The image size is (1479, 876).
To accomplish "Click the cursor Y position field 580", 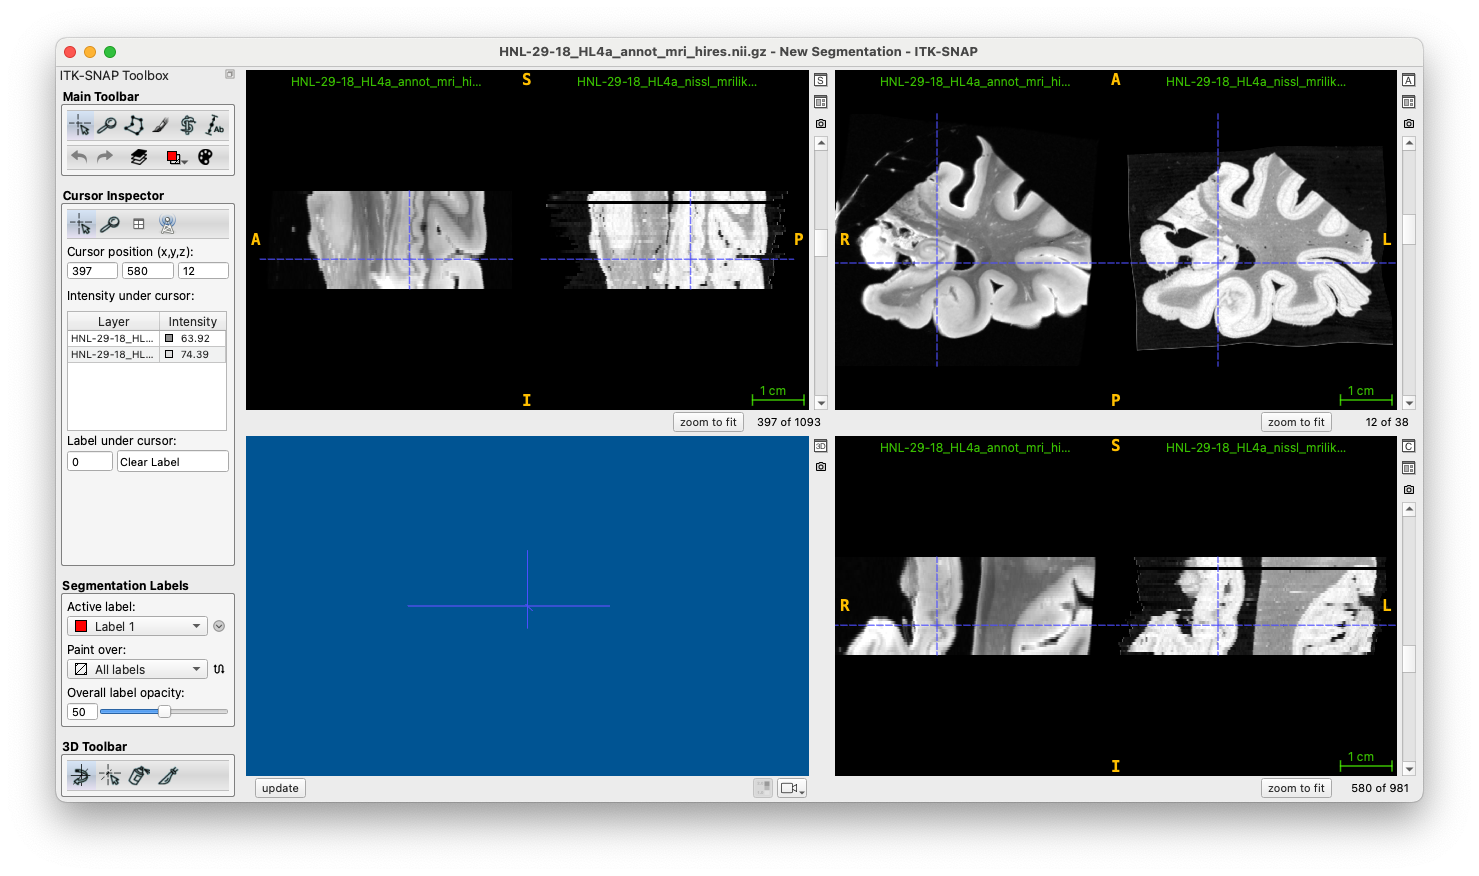I will coord(148,271).
